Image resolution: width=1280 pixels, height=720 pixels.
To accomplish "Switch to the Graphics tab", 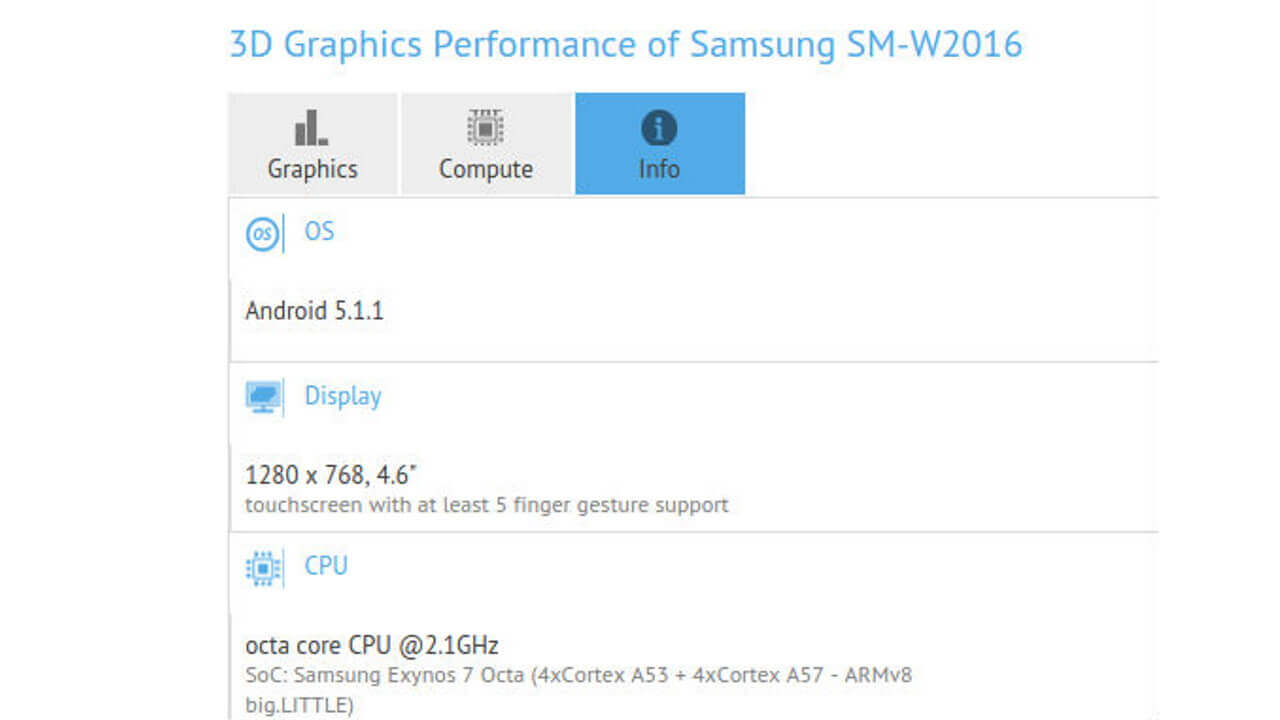I will [311, 143].
